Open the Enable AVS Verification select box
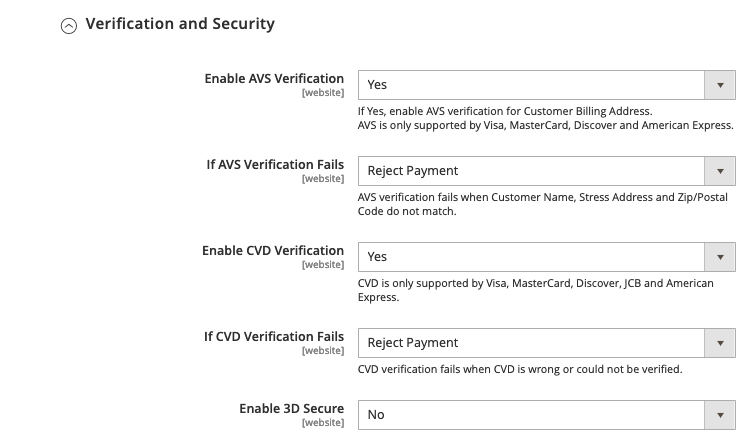This screenshot has height=445, width=751. (546, 85)
